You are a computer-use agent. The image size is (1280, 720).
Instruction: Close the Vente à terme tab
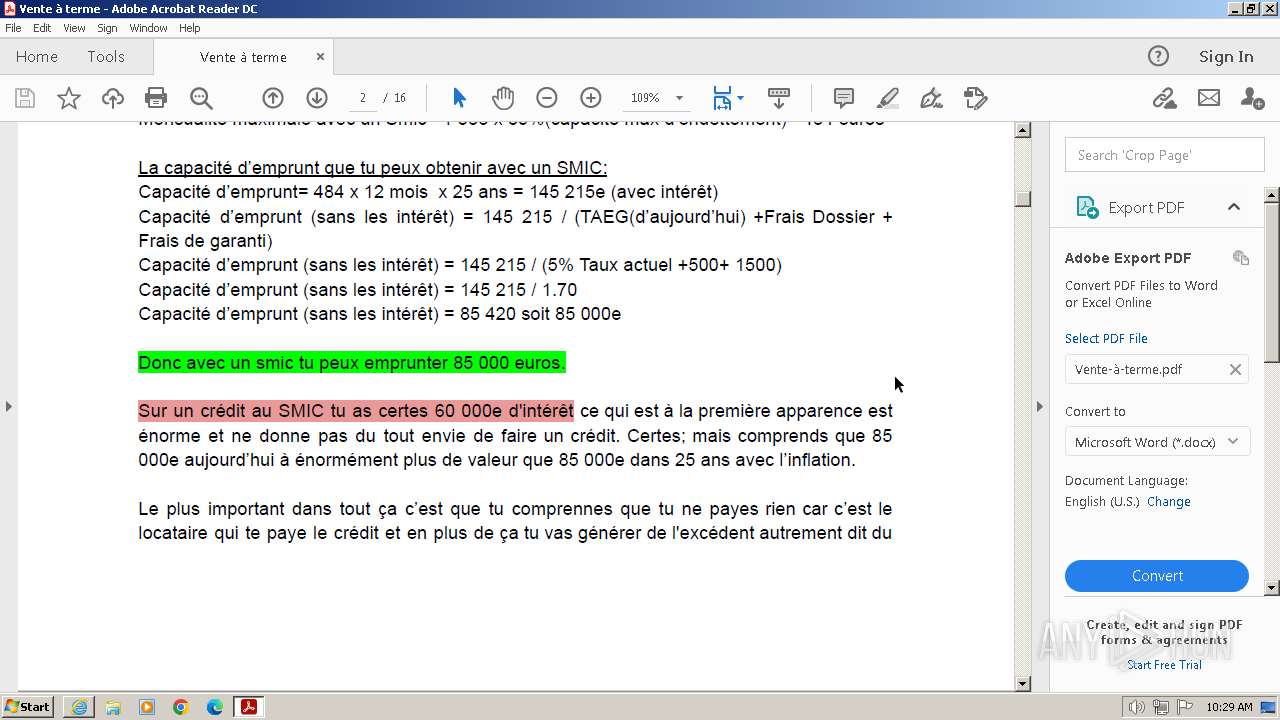point(320,57)
